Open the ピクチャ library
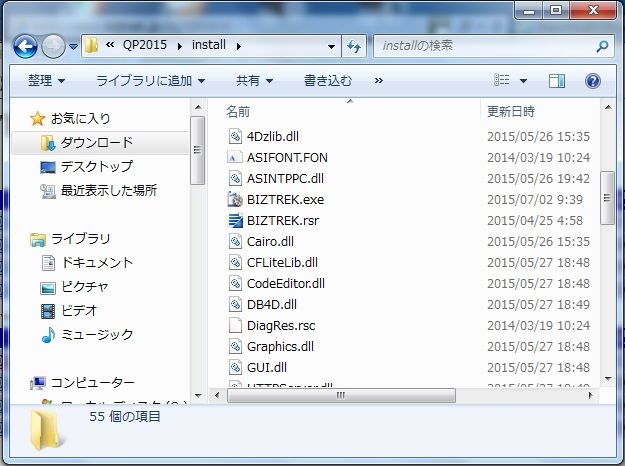The image size is (625, 466). point(85,287)
